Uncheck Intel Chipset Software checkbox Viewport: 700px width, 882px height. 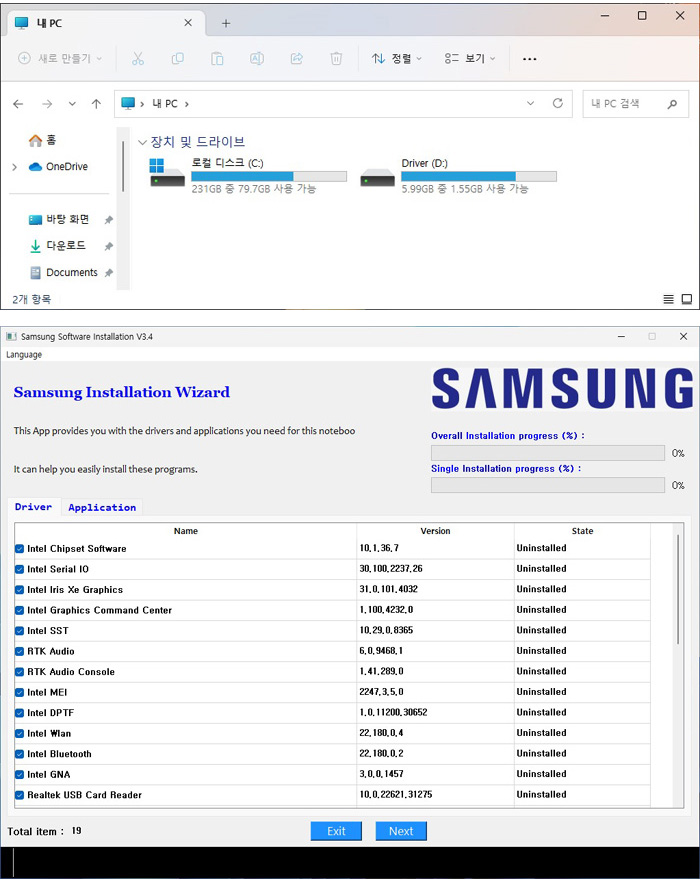[20, 549]
